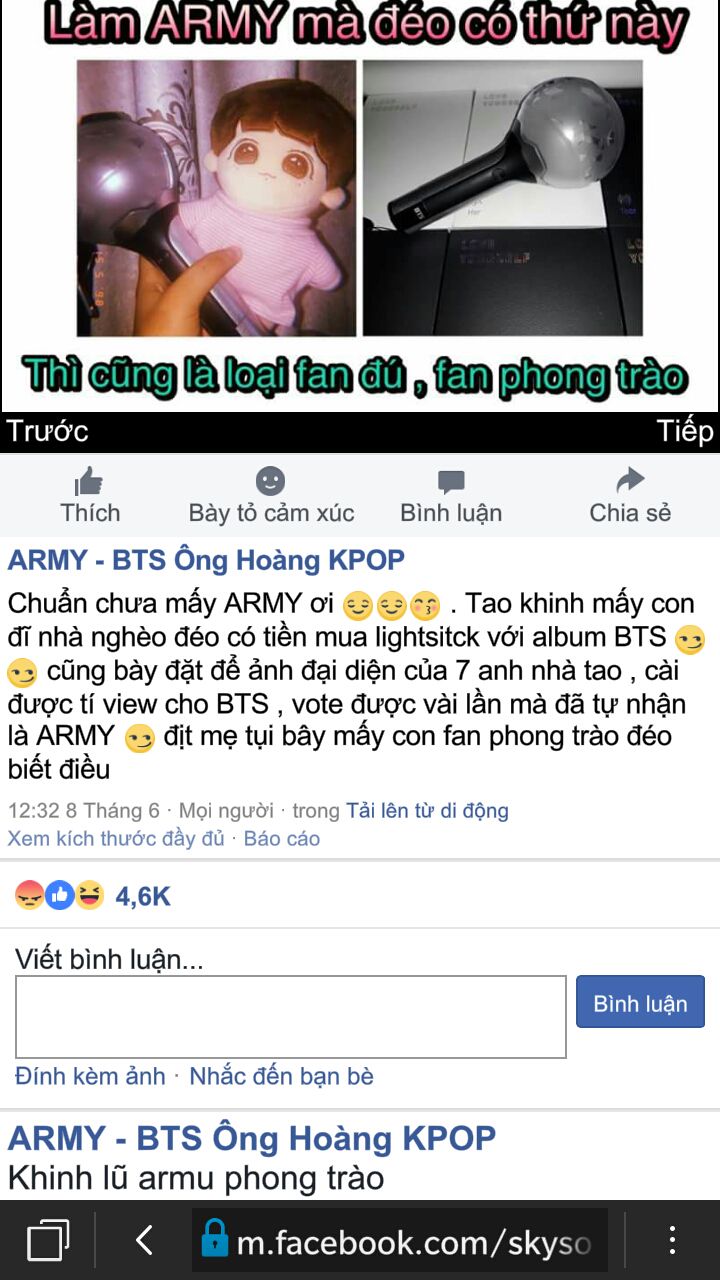Screen dimensions: 720x1280
Task: Focus the Viết bình luận text box
Action: [291, 1017]
